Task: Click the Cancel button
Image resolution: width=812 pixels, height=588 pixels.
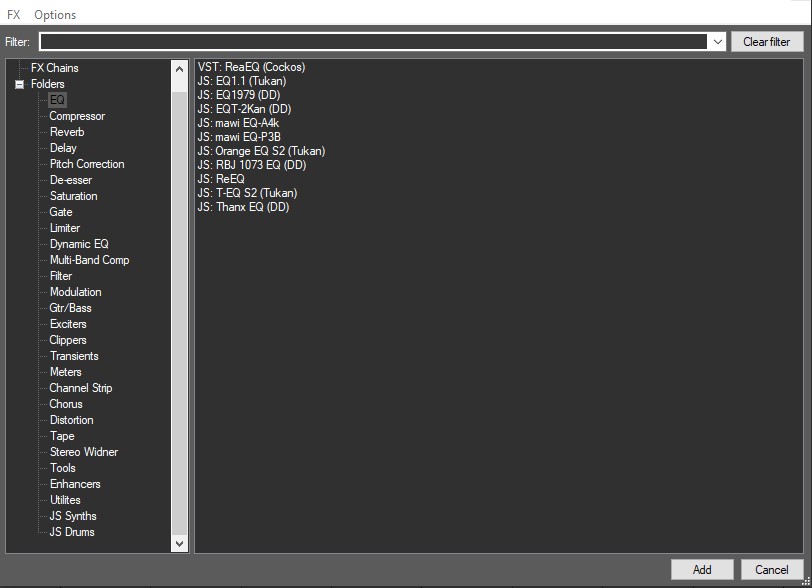Action: [771, 569]
